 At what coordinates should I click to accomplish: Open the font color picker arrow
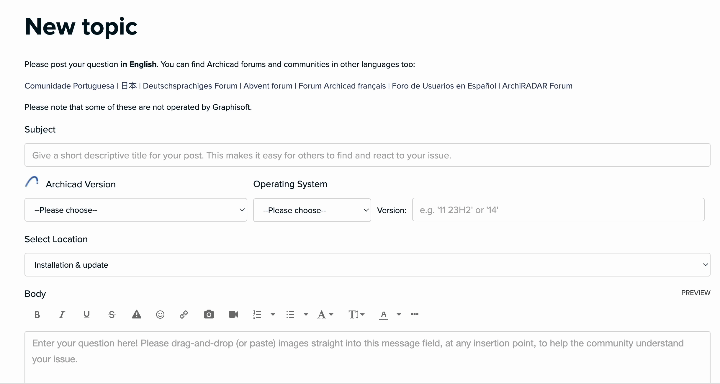tap(399, 315)
